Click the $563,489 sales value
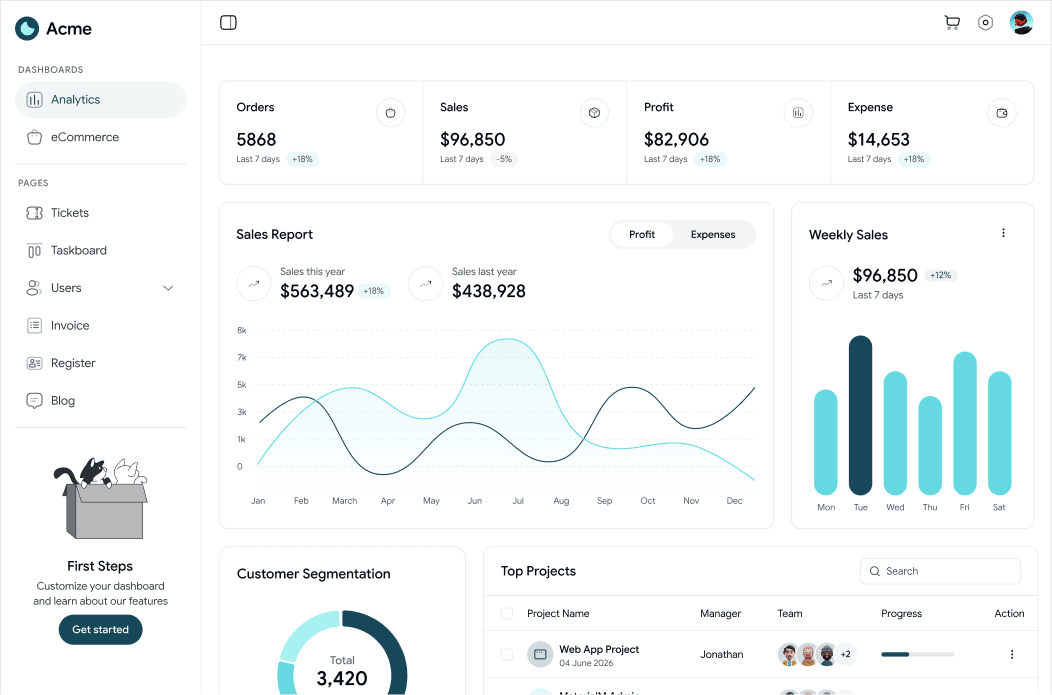The width and height of the screenshot is (1052, 695). pyautogui.click(x=317, y=291)
